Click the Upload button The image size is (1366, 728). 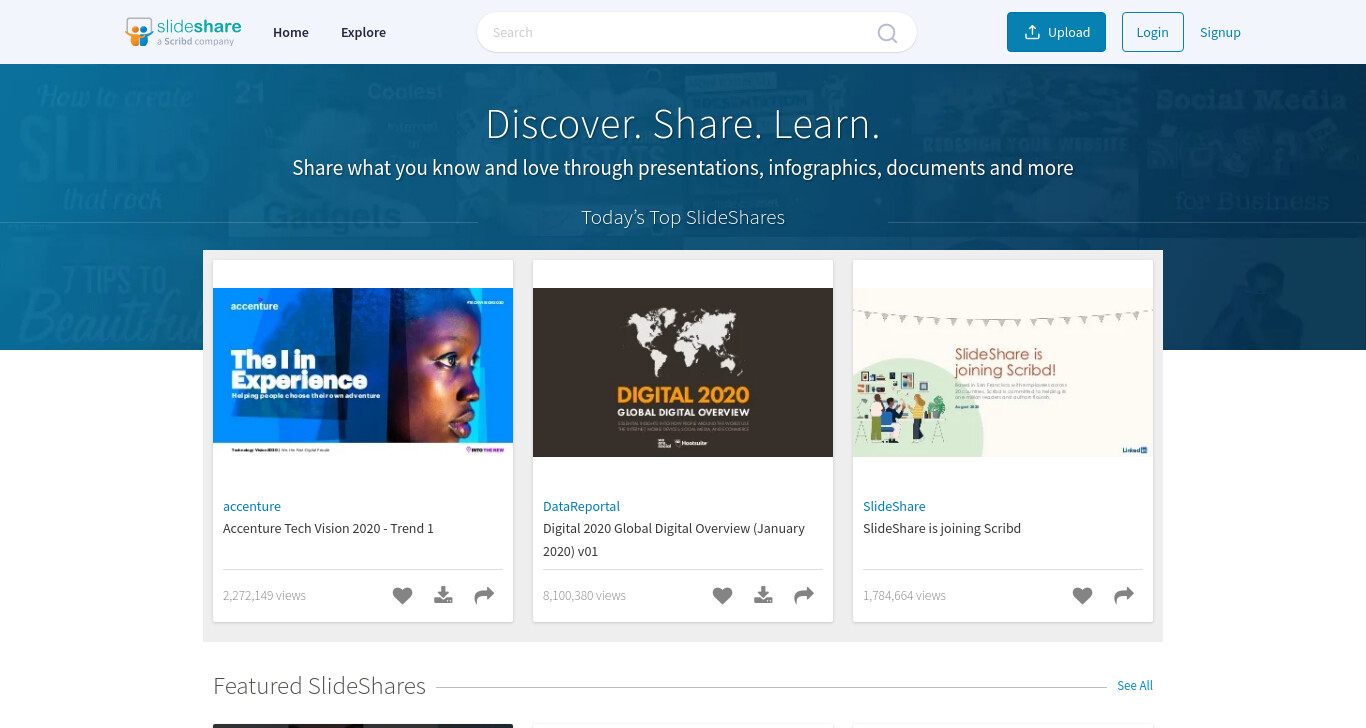pos(1056,32)
